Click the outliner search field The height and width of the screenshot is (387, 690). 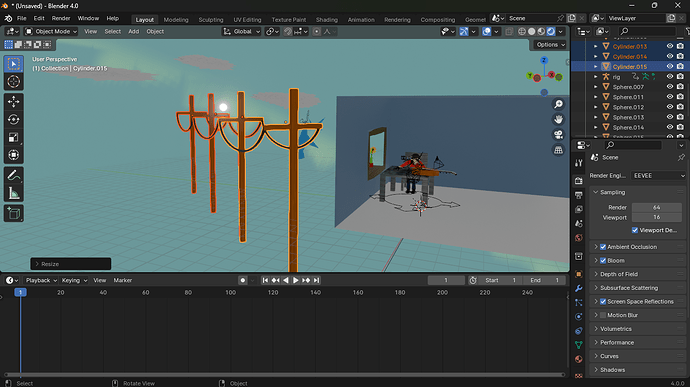point(646,31)
